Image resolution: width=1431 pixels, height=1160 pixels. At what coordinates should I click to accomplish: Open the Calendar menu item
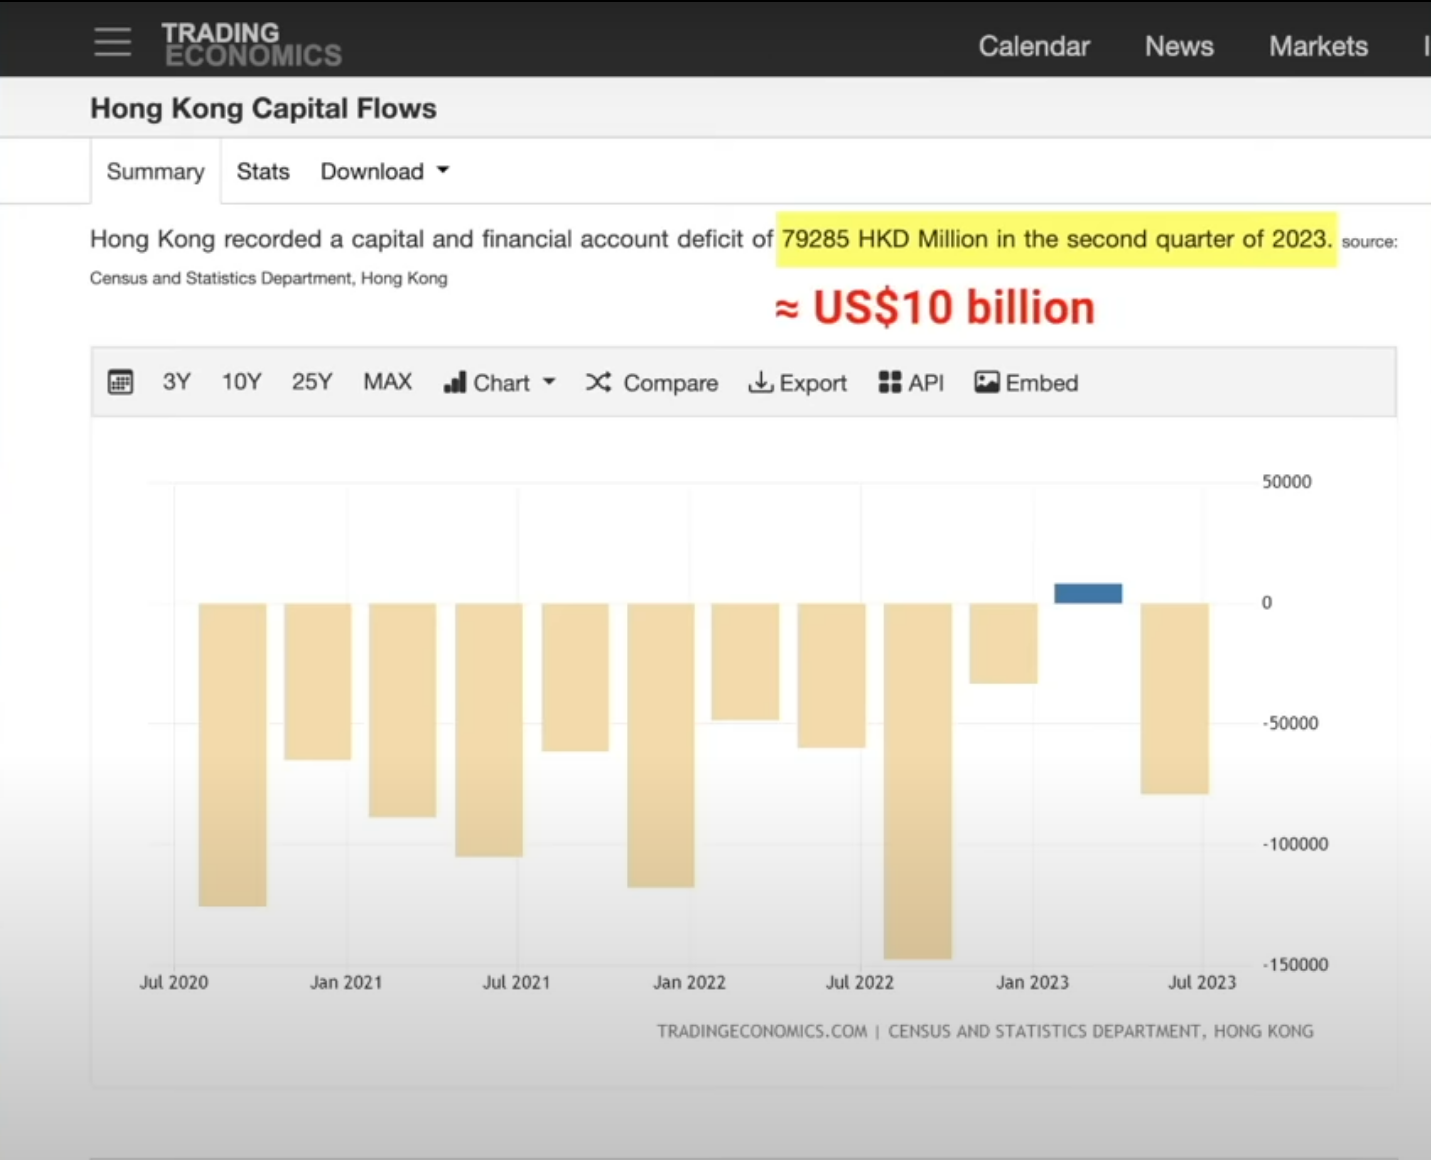pyautogui.click(x=1034, y=46)
